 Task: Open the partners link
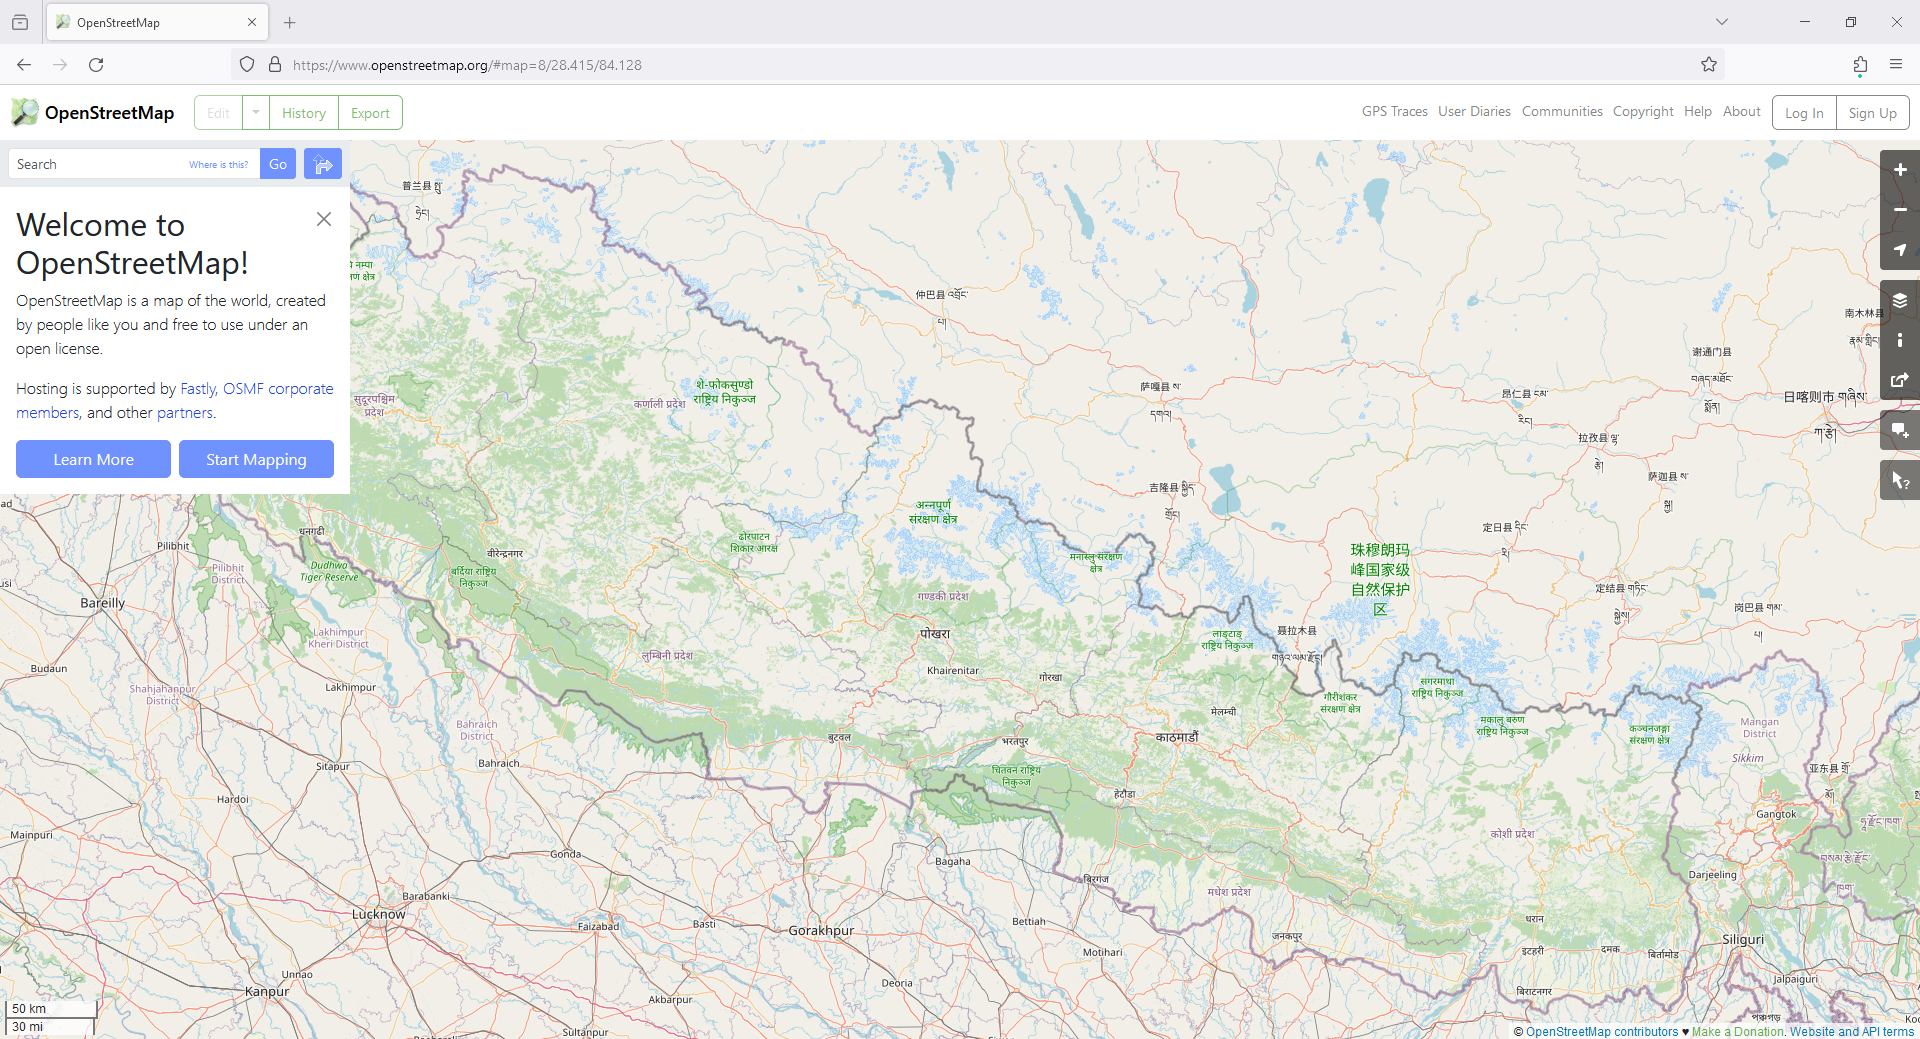tap(184, 413)
